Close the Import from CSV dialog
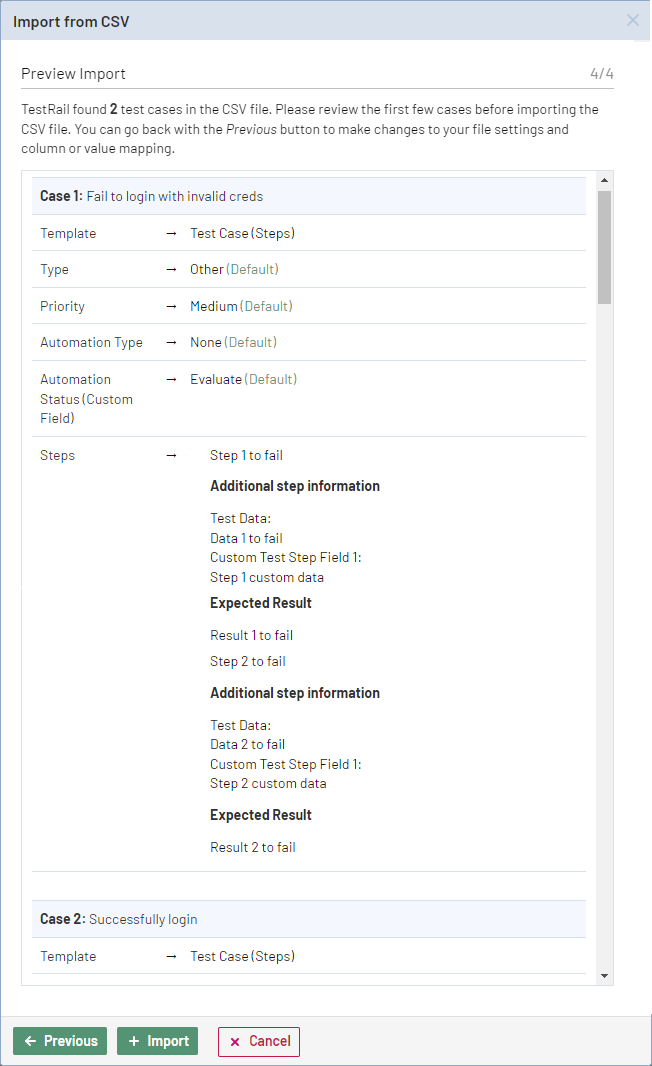Screen dimensions: 652x1066 pos(632,20)
